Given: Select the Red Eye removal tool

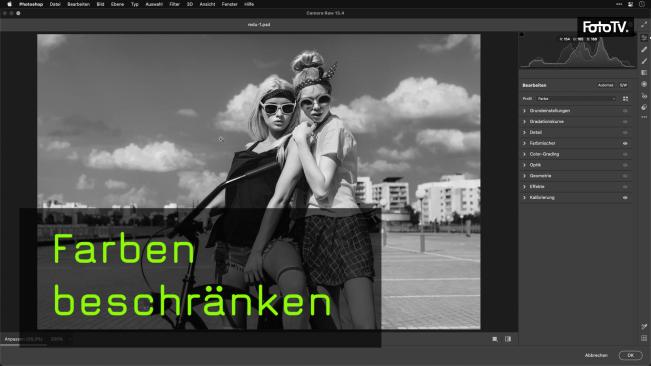Looking at the screenshot, I should pyautogui.click(x=644, y=96).
